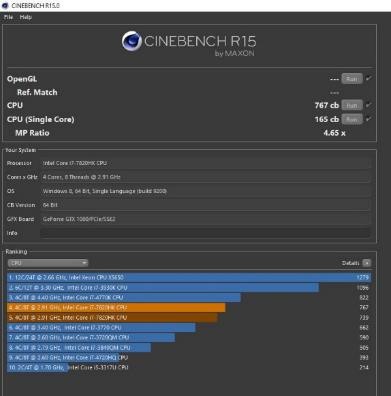Run the OpenGL benchmark

pos(352,79)
